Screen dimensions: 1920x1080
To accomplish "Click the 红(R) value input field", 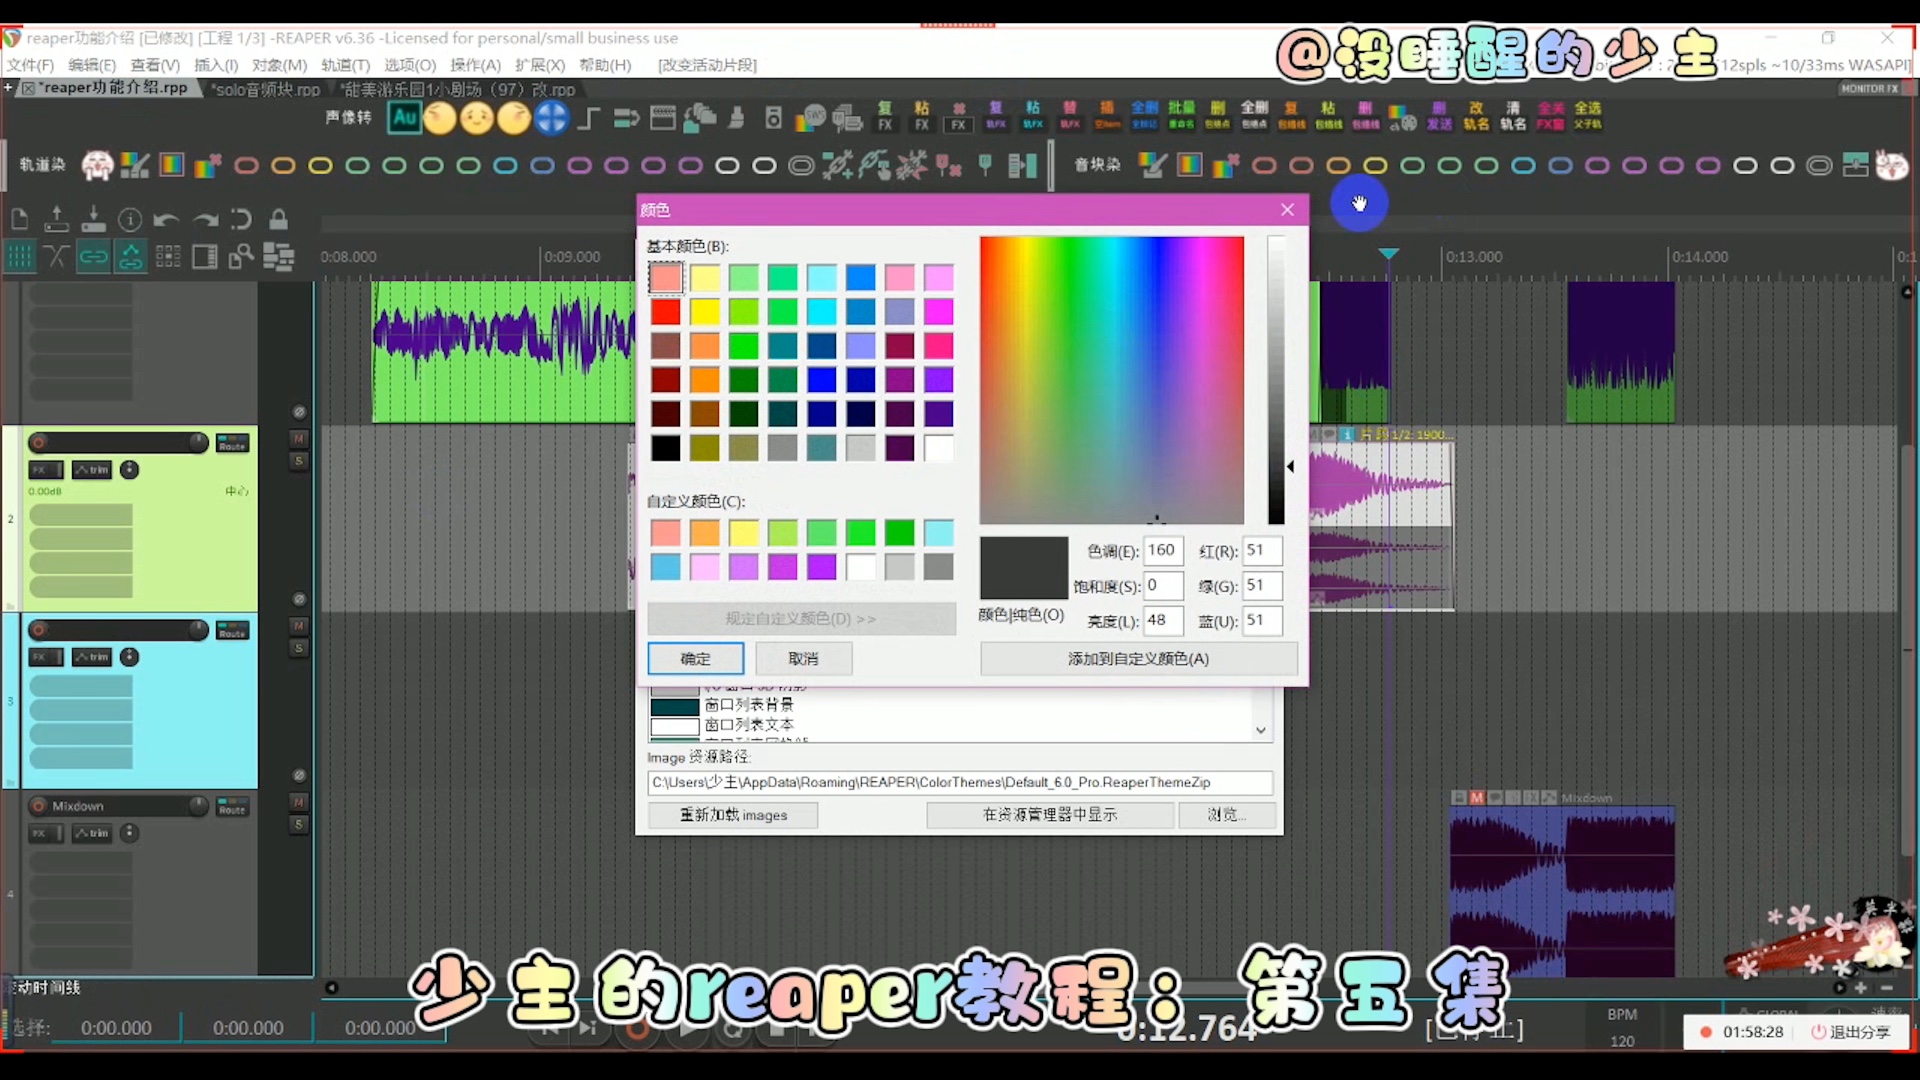I will pos(1261,551).
